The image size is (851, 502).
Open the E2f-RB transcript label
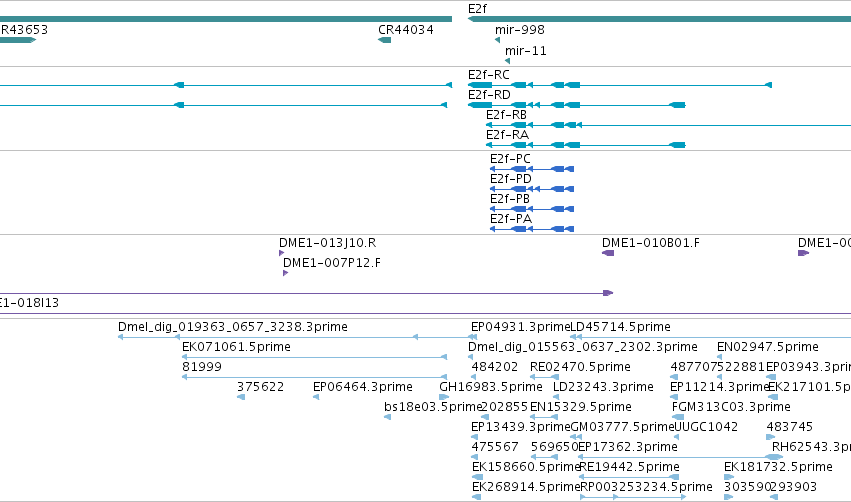(x=506, y=115)
